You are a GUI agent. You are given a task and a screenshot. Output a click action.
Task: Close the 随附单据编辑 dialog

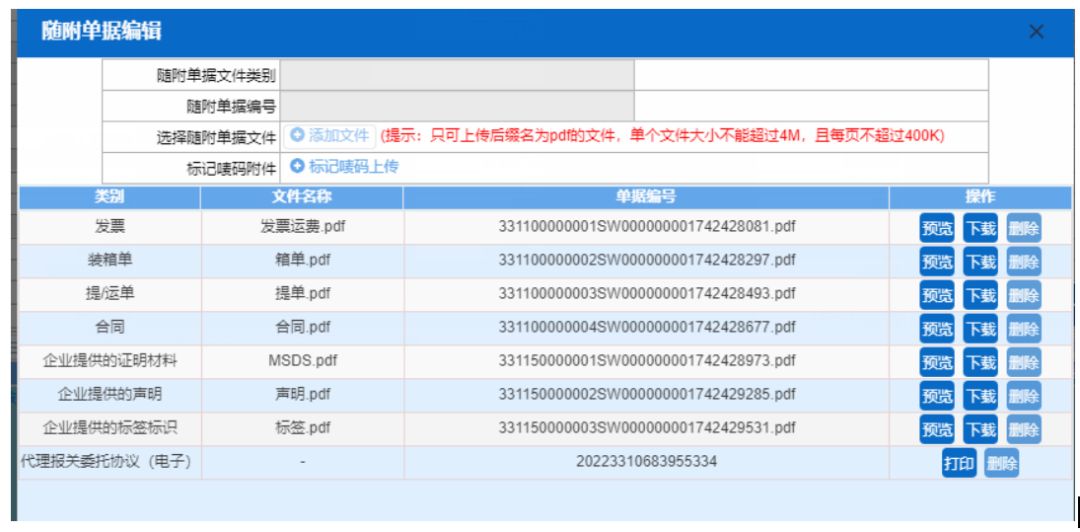coord(1036,31)
